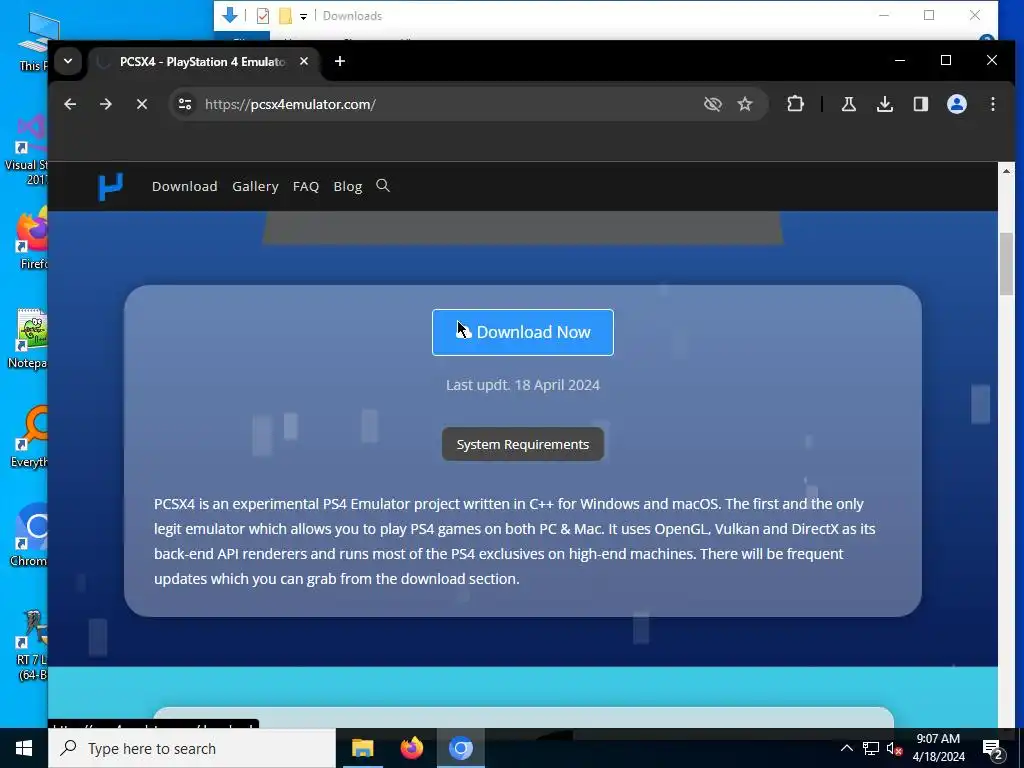
Task: Click the Visual Studio desktop shortcut
Action: tap(27, 150)
